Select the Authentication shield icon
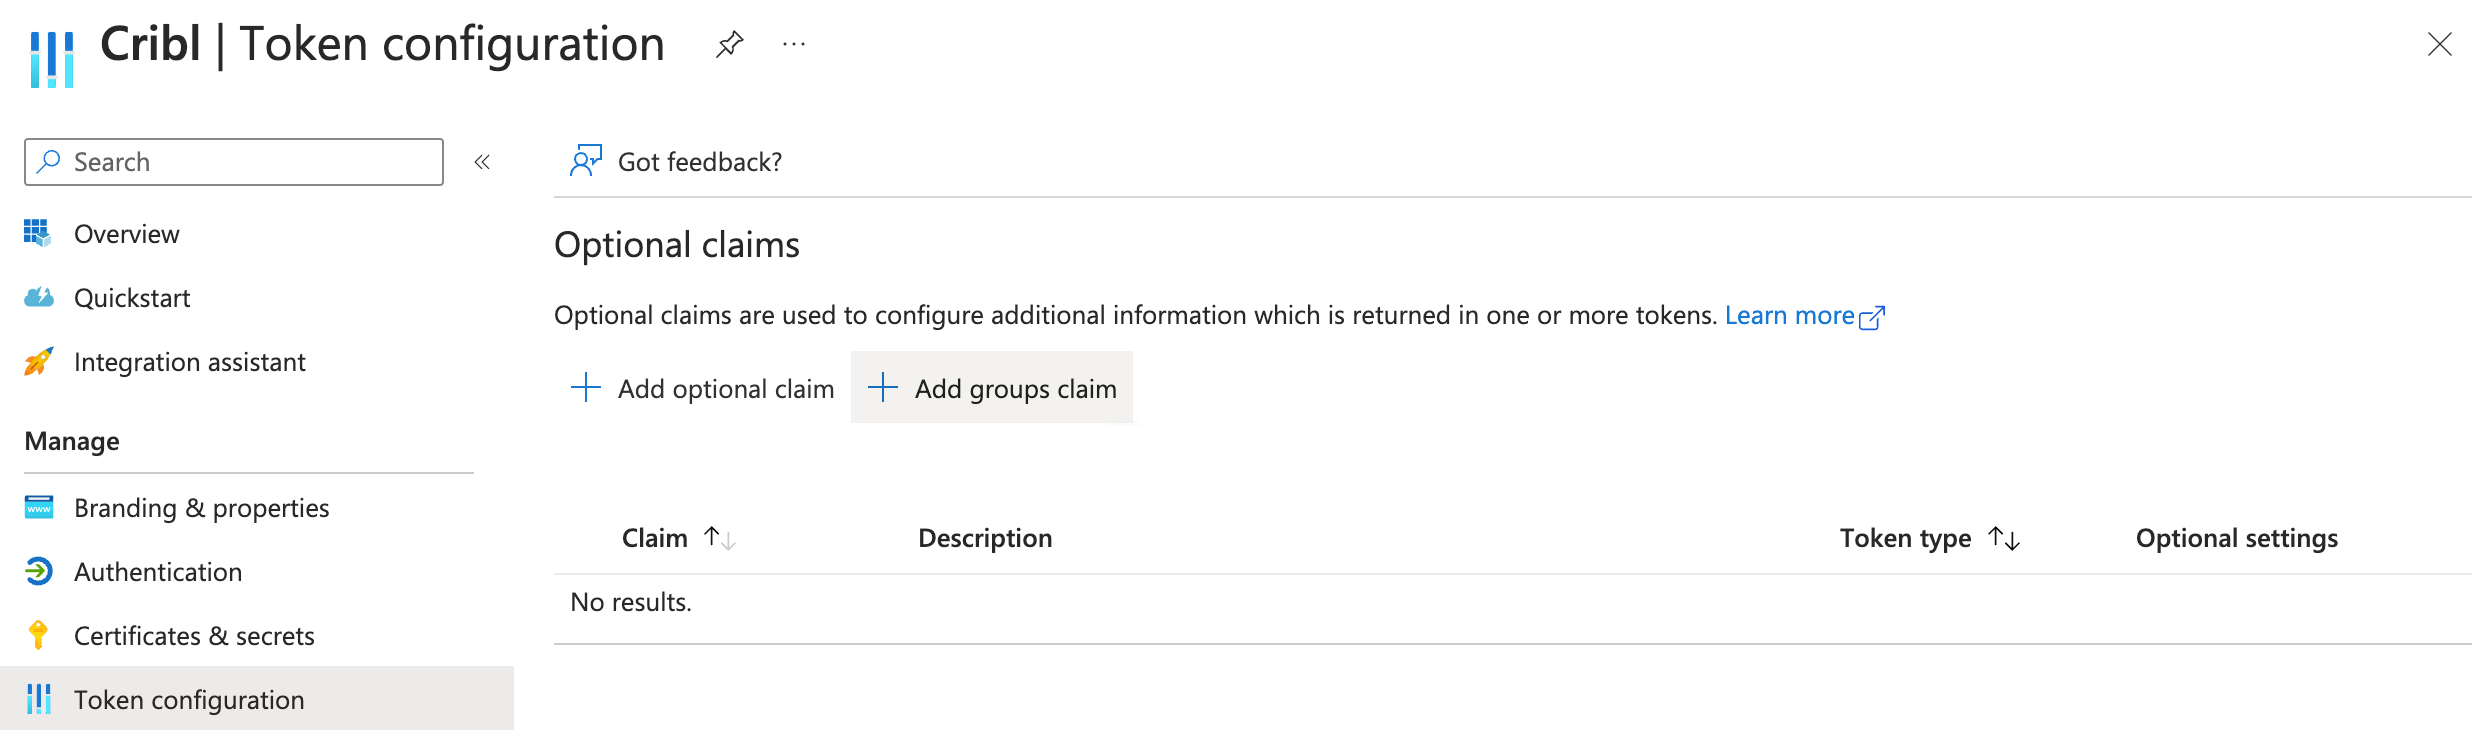Image resolution: width=2482 pixels, height=748 pixels. coord(40,571)
